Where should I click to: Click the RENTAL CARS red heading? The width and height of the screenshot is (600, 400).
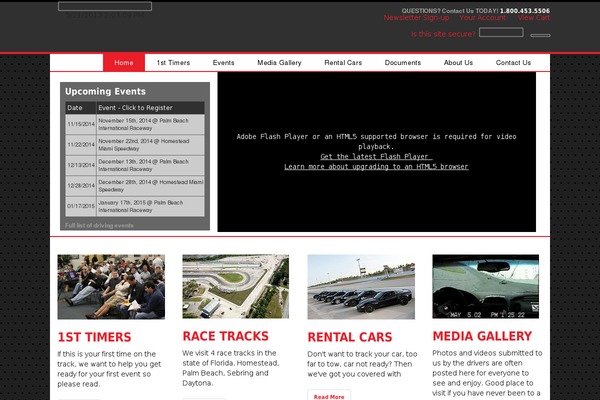click(x=350, y=337)
